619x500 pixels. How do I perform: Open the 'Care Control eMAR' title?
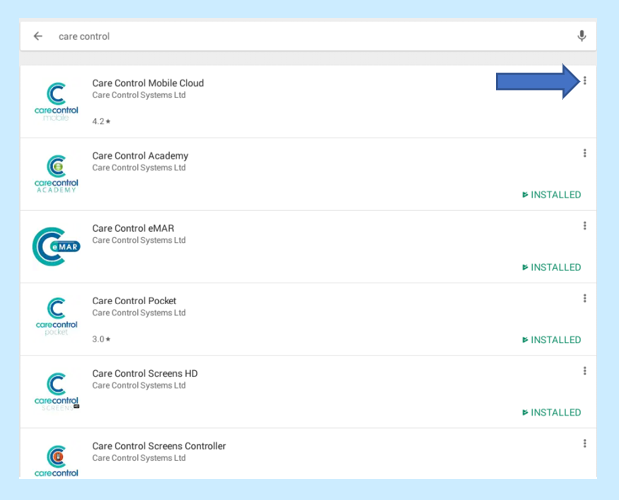point(133,228)
